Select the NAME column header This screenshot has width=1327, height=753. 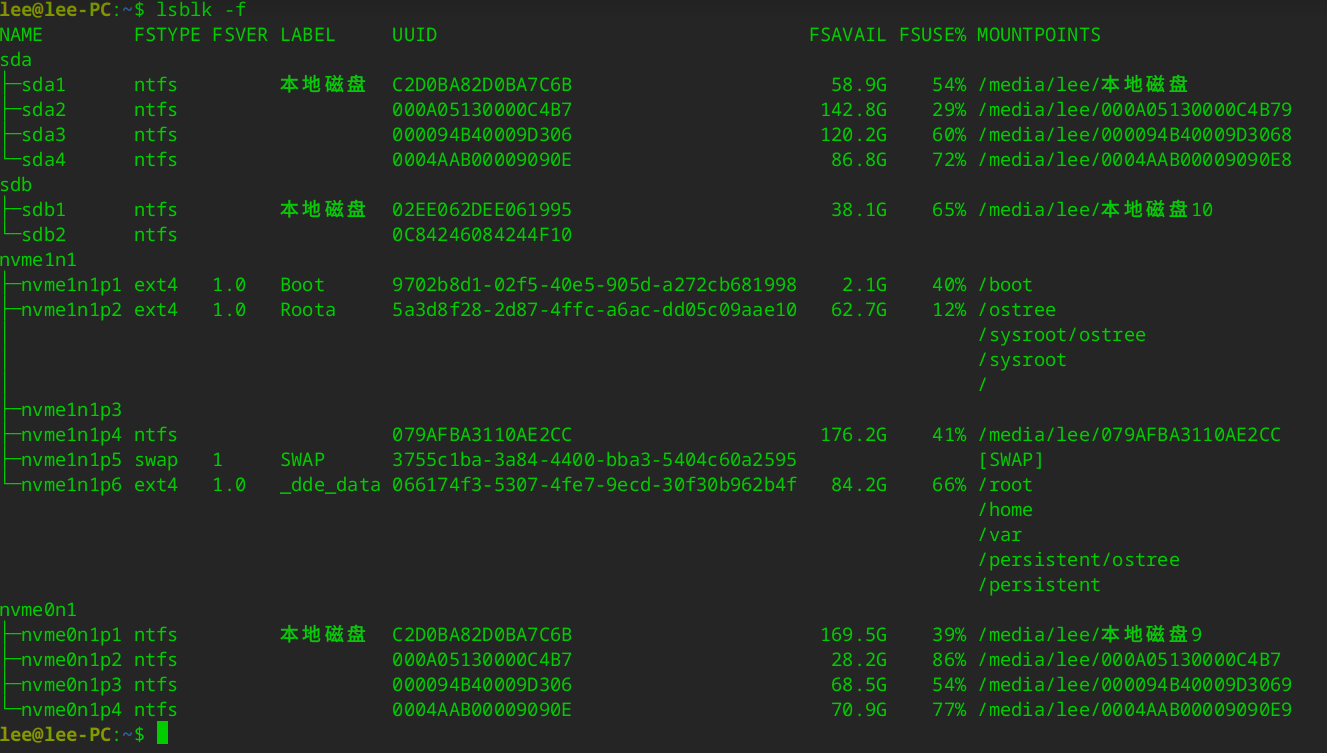click(22, 35)
